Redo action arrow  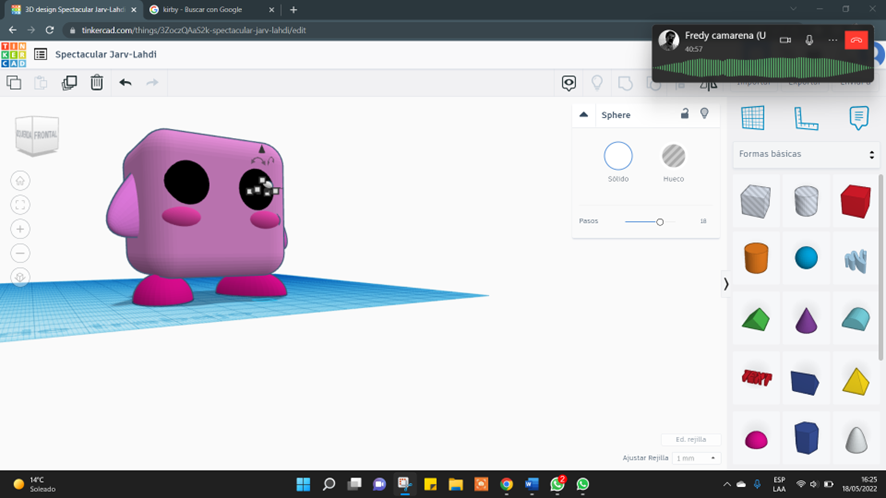pos(152,83)
